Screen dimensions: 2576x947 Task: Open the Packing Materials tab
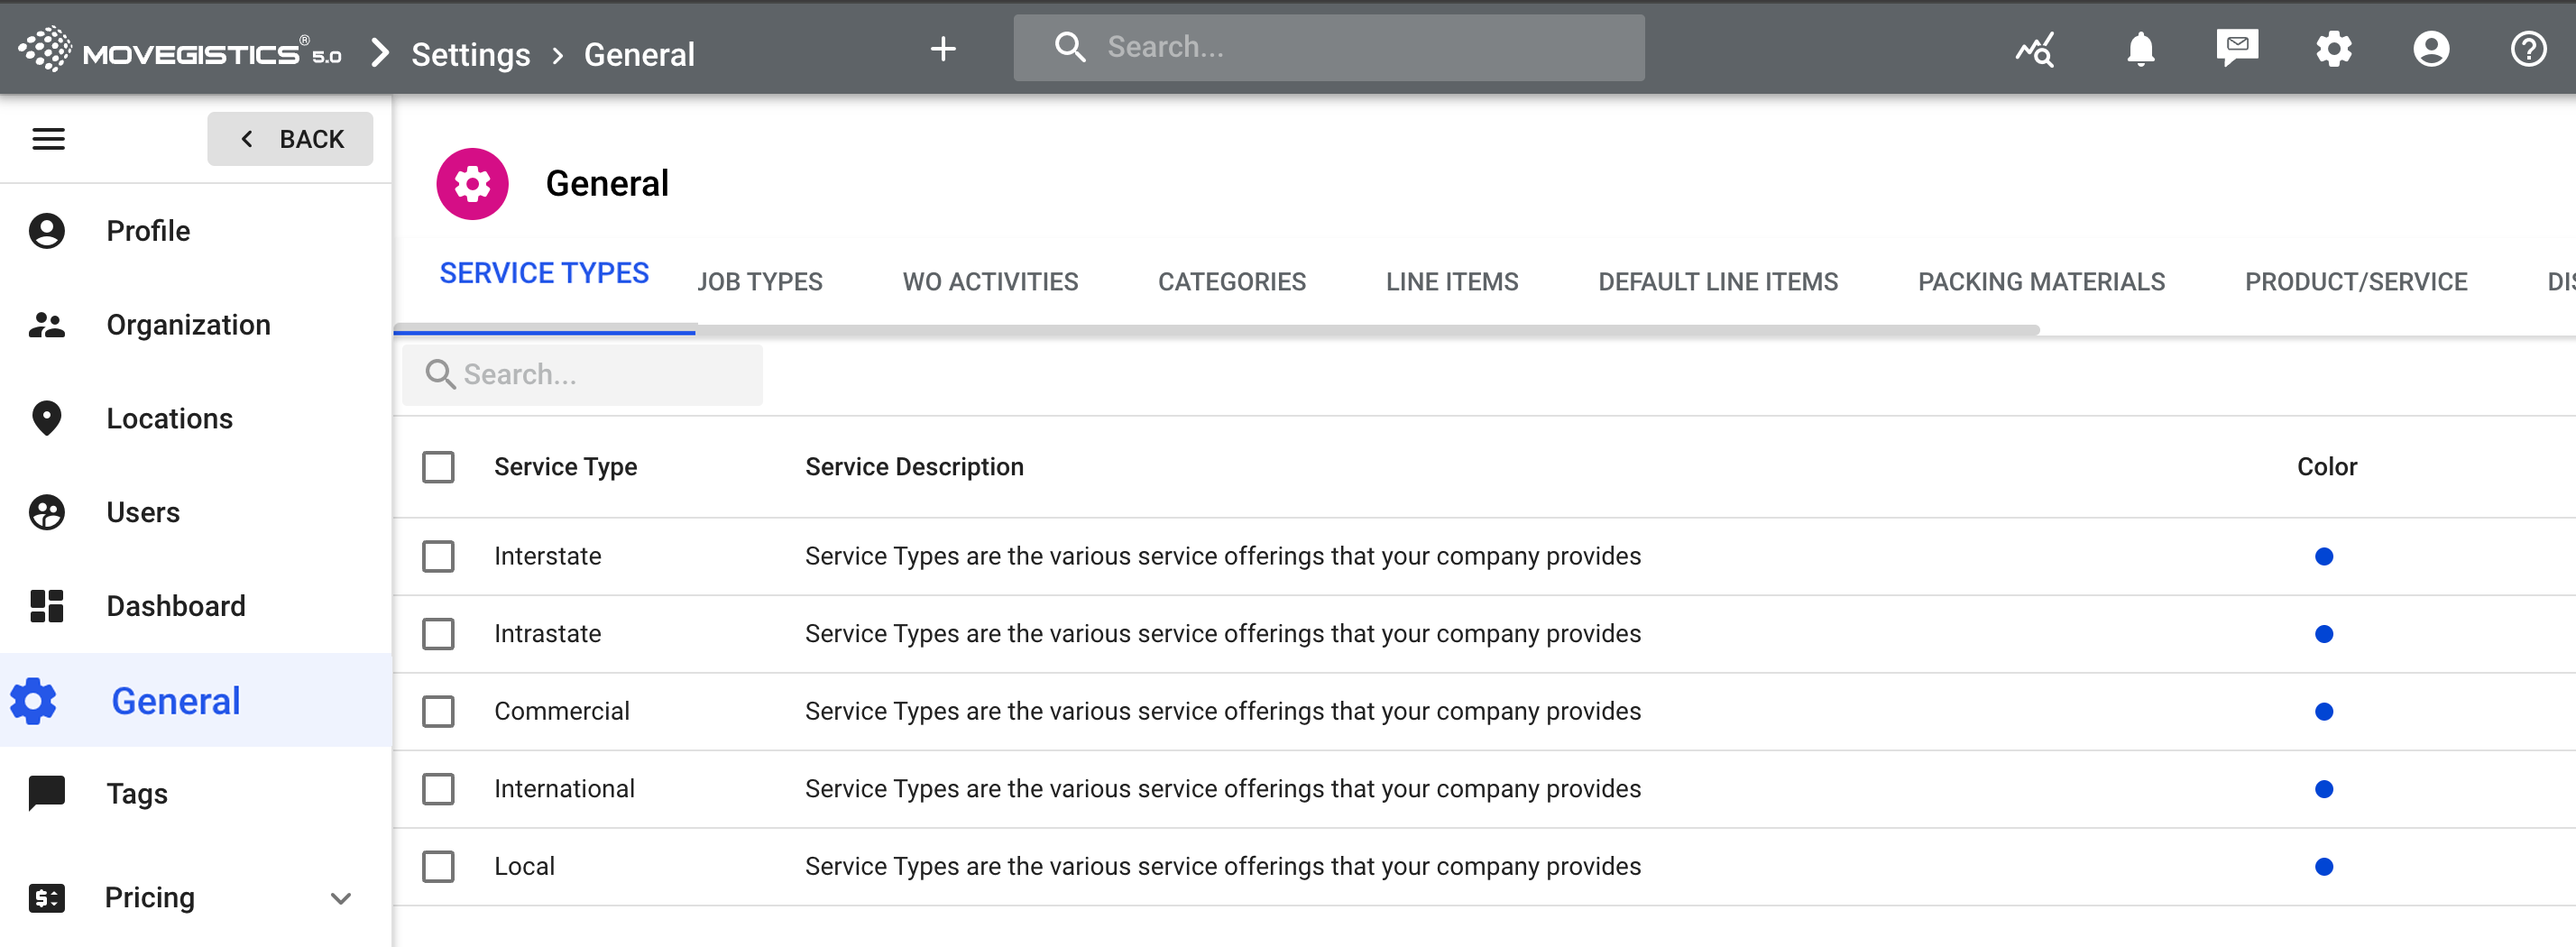coord(2040,282)
